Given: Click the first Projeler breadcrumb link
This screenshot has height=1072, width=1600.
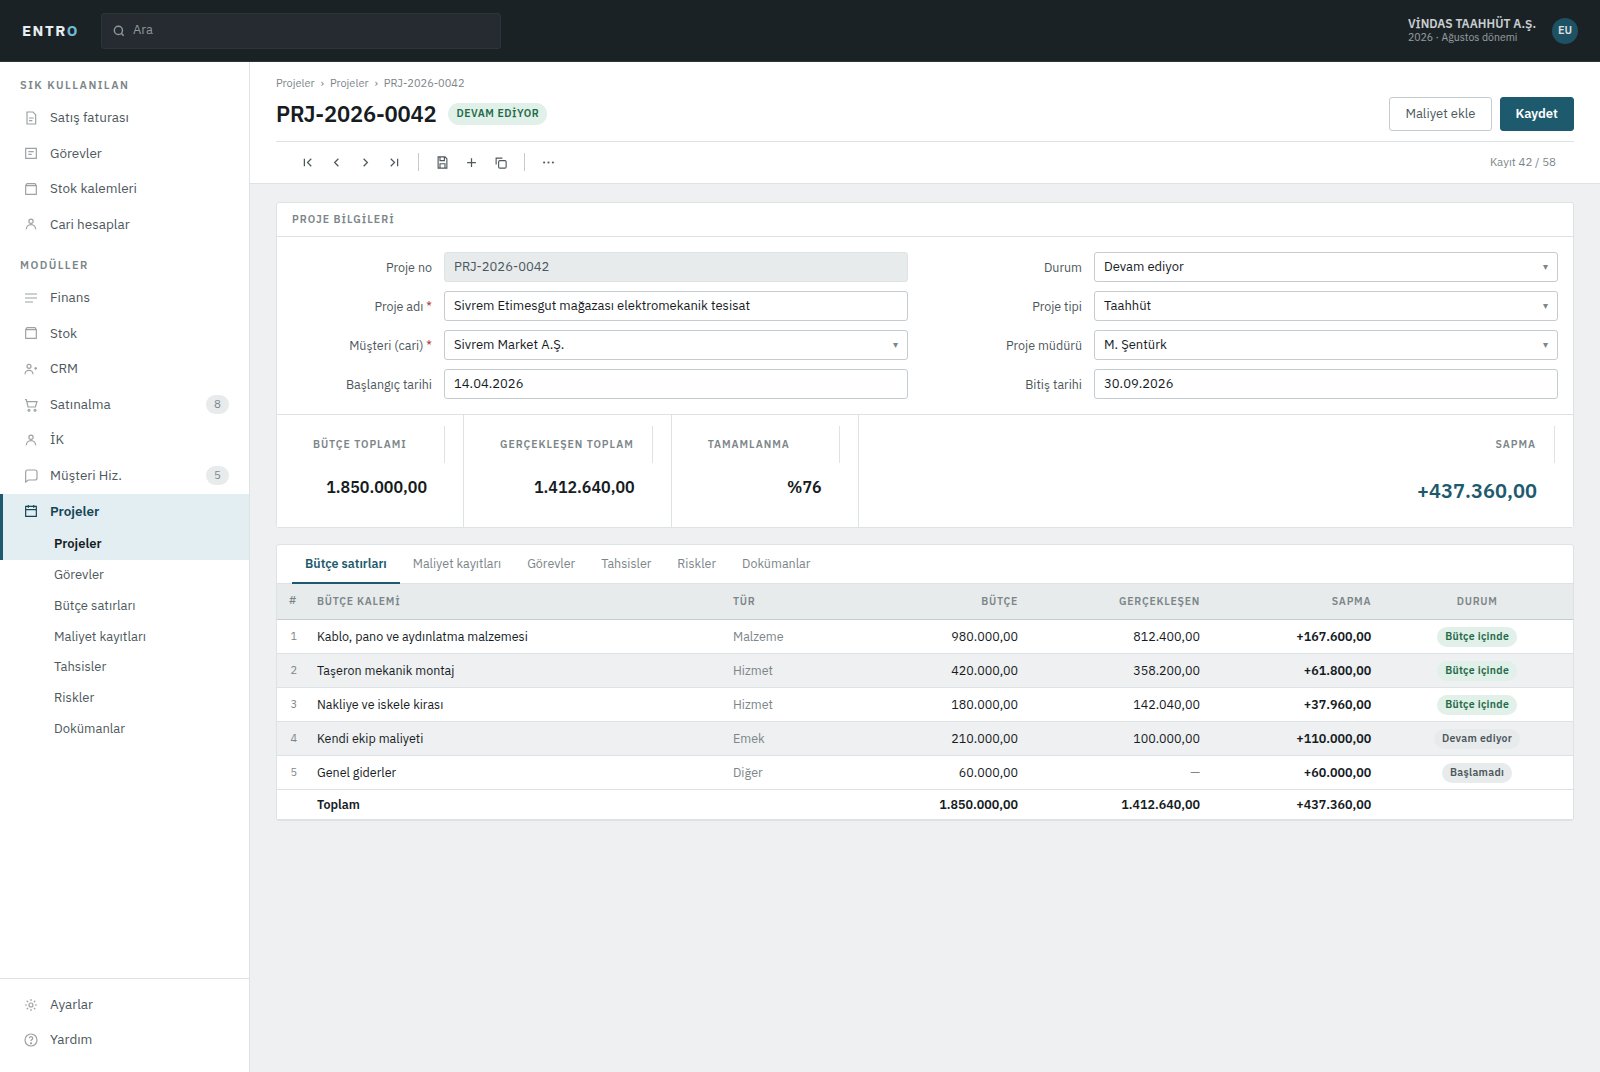Looking at the screenshot, I should 295,83.
